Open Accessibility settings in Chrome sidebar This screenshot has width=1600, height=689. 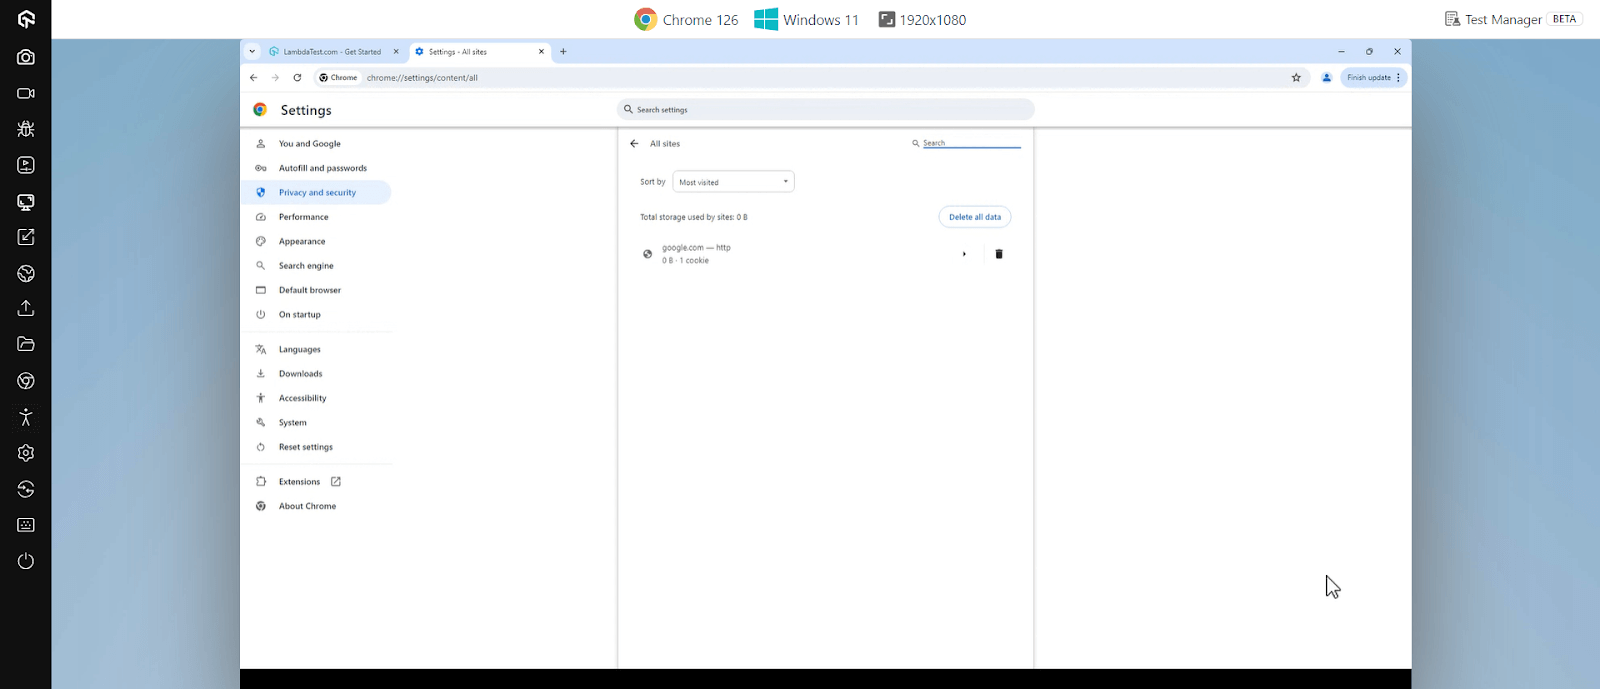[303, 398]
